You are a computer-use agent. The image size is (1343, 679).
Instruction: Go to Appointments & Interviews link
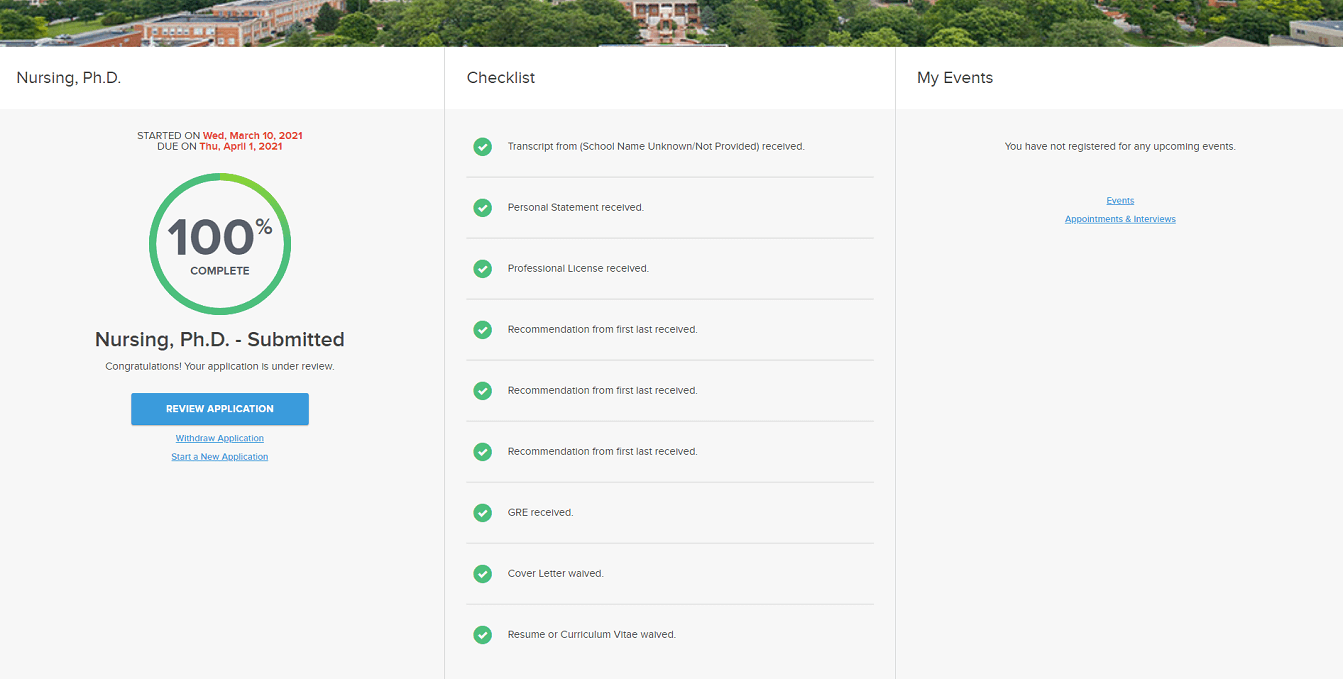[1120, 219]
